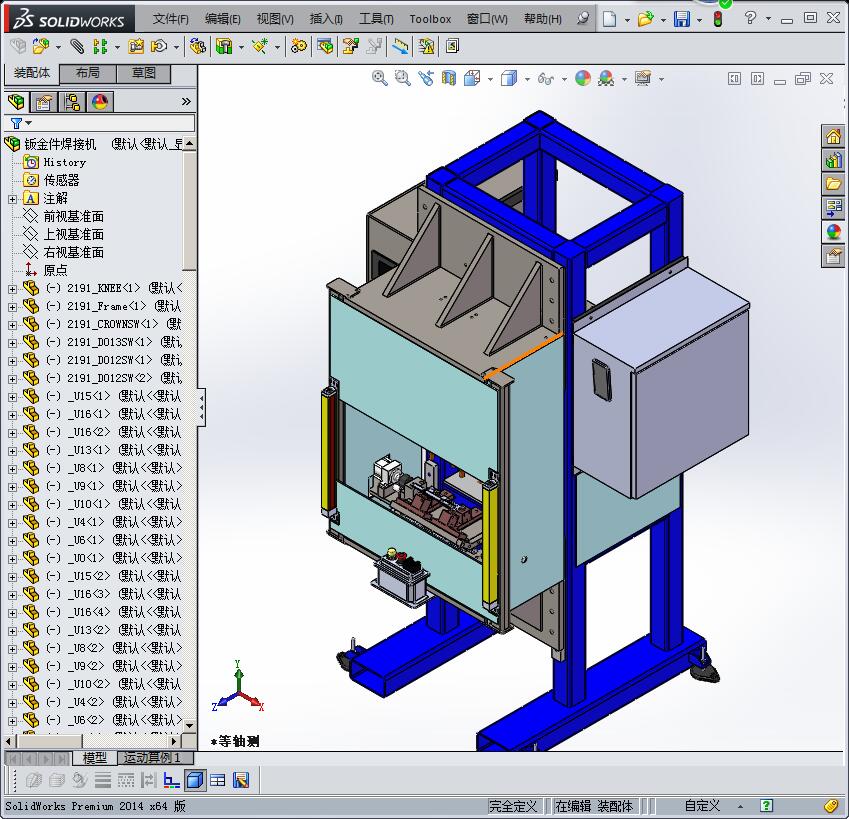Expand 2191_CROWNSW<1> component node

[12, 325]
